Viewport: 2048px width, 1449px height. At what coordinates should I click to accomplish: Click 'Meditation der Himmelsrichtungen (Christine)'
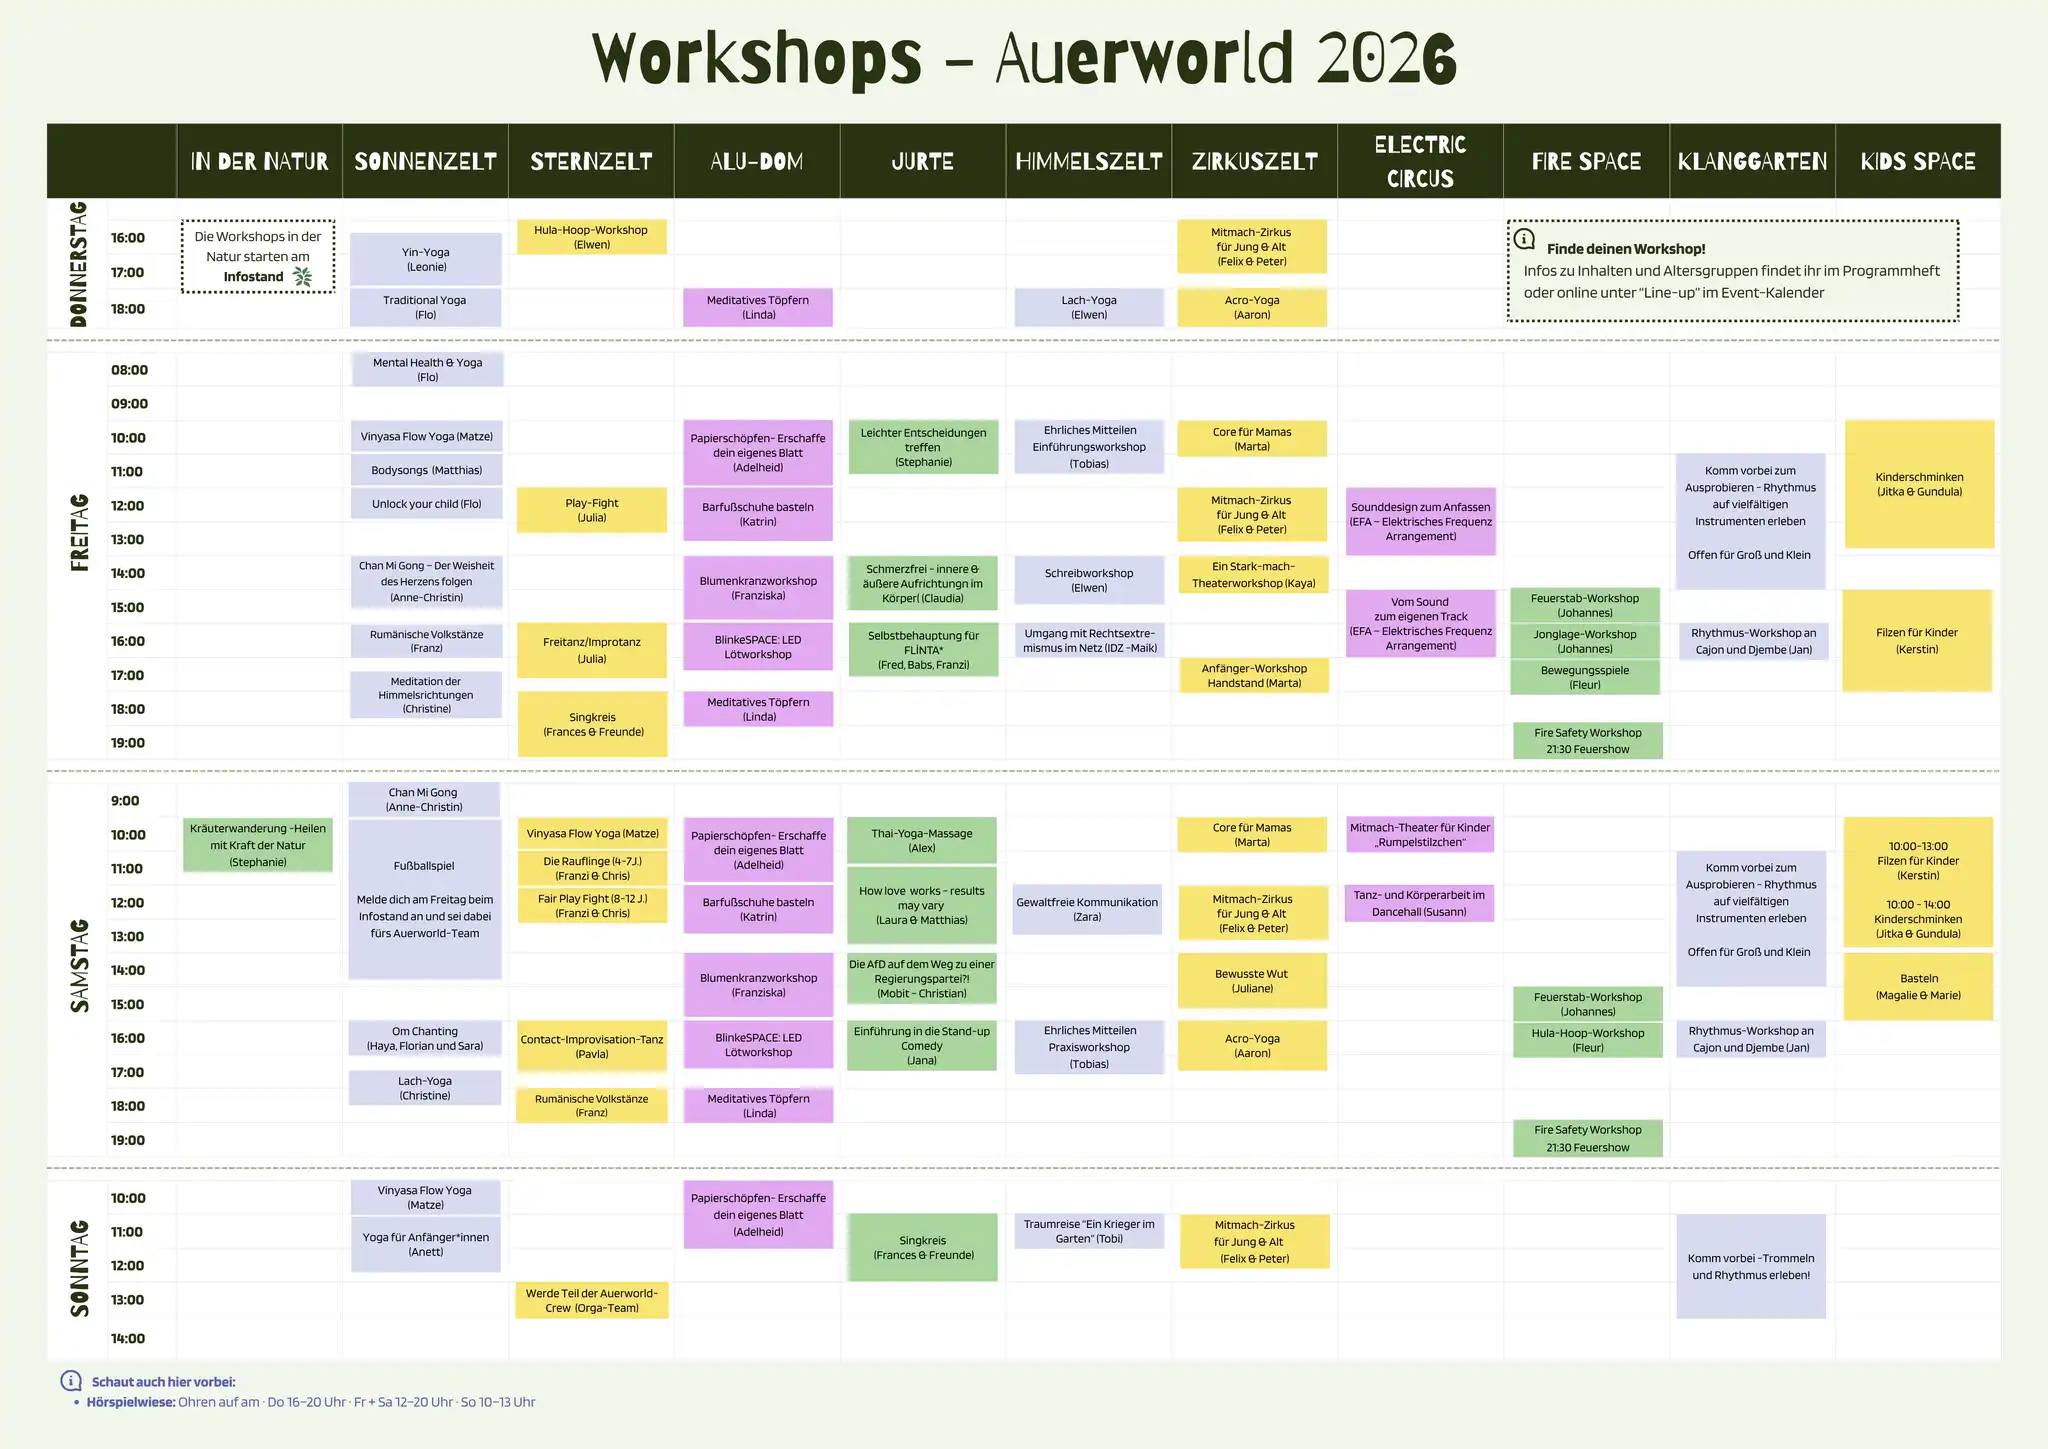(426, 695)
